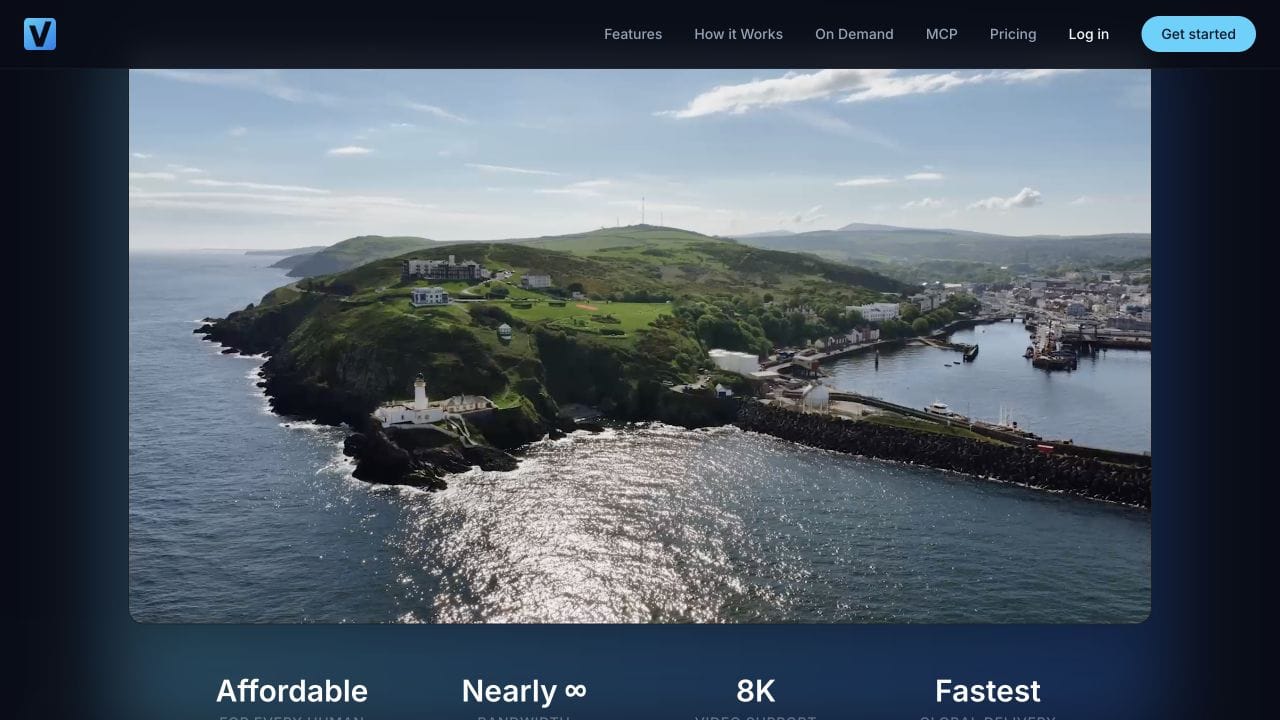Open the MCP navigation link
The height and width of the screenshot is (720, 1280).
942,34
